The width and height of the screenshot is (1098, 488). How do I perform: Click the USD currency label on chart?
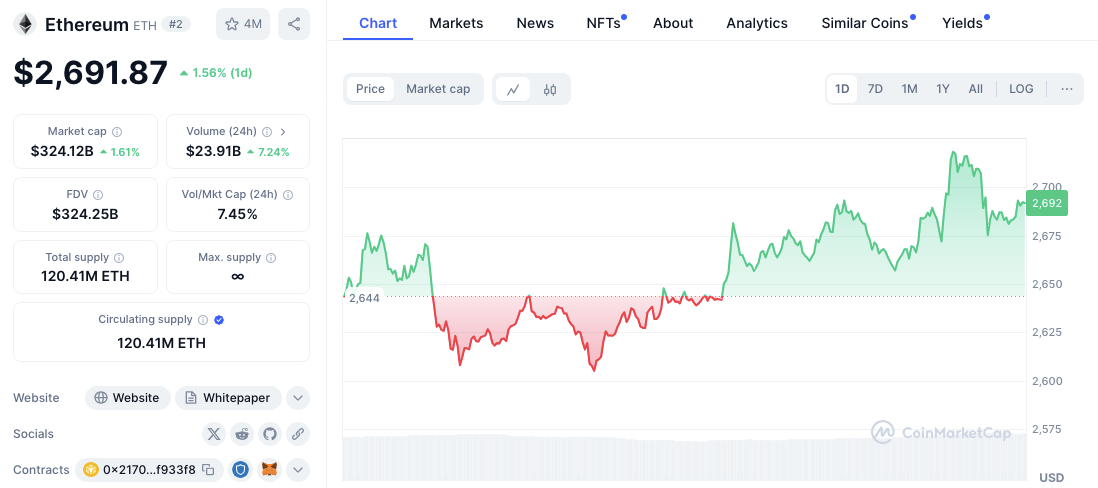coord(1052,477)
